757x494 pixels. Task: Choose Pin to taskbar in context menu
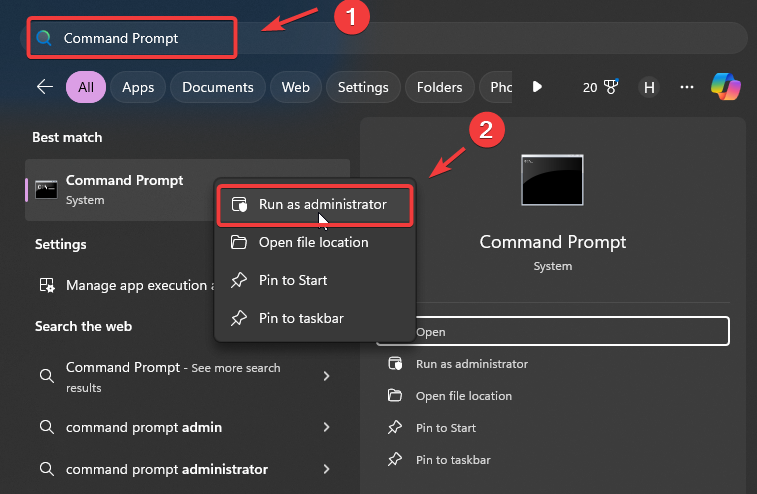(300, 318)
